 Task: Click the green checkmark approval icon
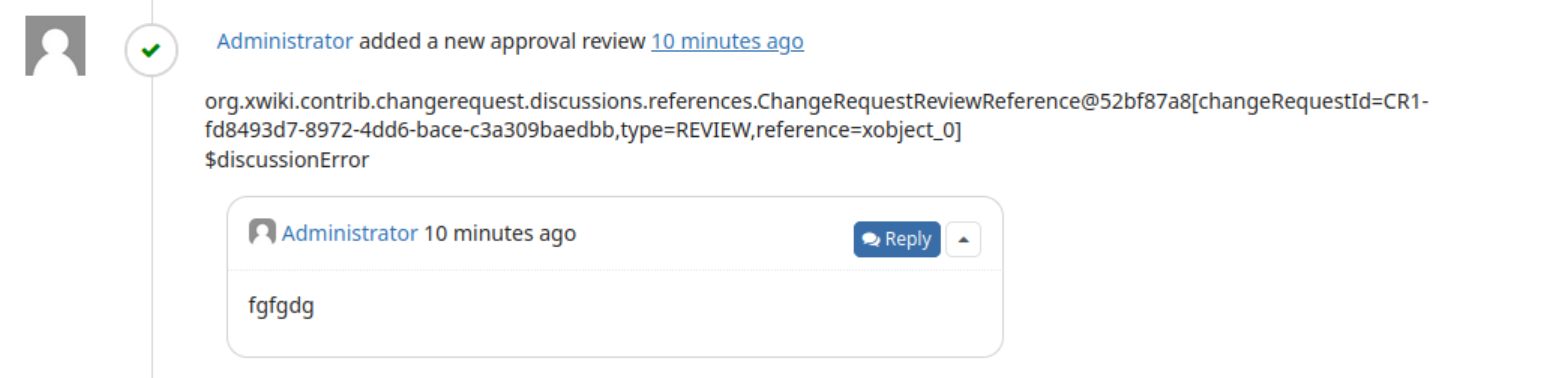151,50
